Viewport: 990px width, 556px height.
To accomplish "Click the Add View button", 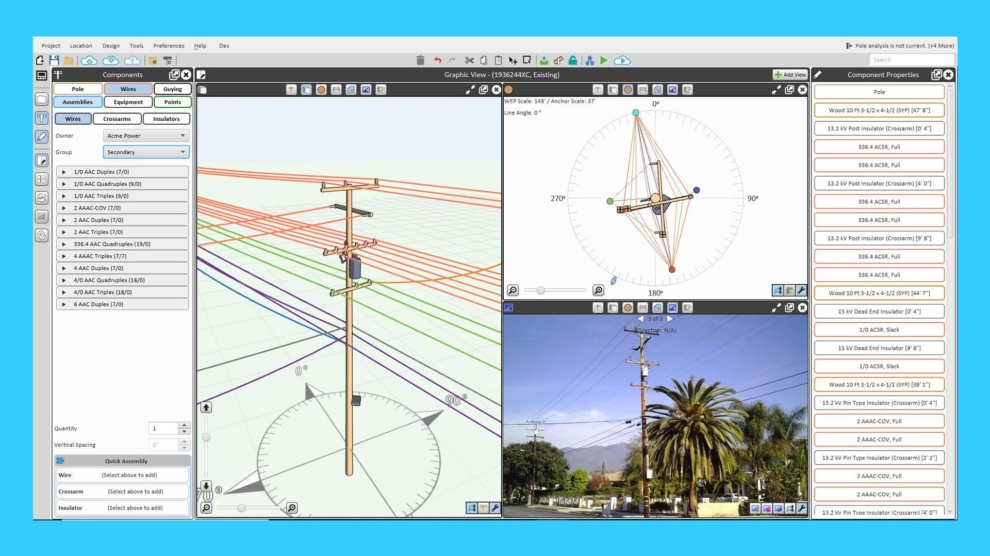I will [790, 75].
